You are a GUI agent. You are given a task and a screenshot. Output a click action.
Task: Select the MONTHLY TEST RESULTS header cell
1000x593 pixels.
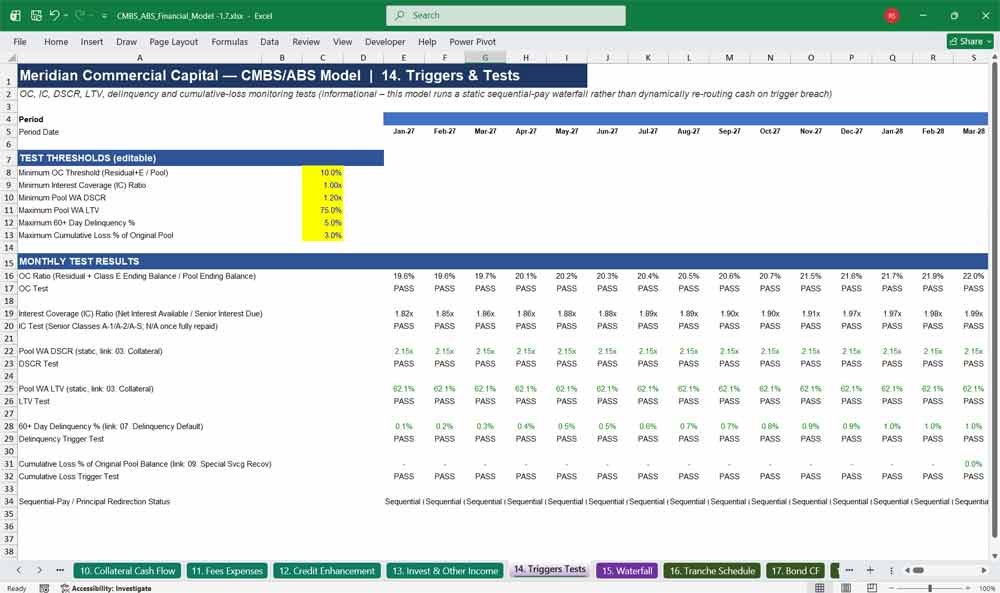(503, 261)
